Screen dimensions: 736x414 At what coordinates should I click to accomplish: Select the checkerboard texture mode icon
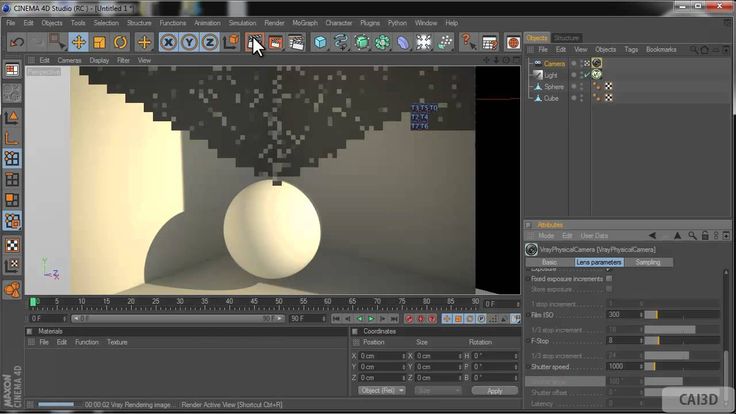[12, 245]
